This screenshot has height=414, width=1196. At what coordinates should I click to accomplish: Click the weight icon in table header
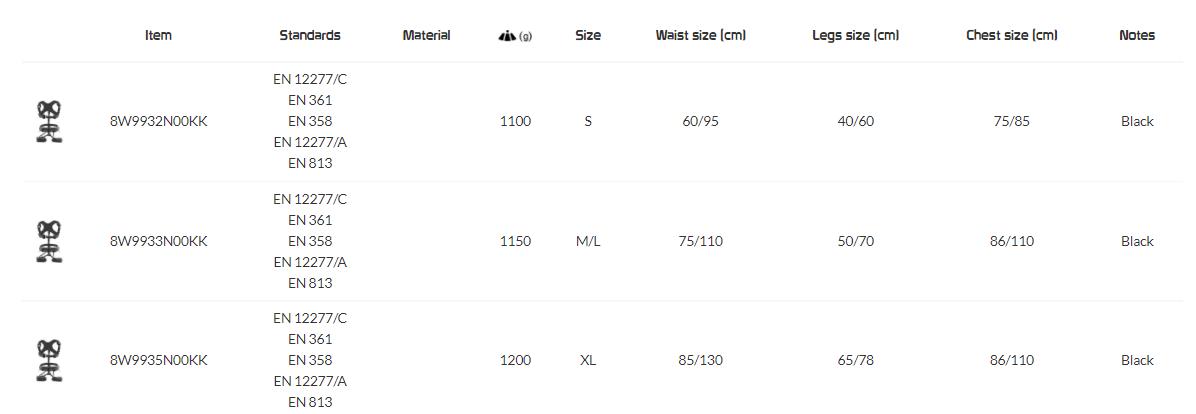coord(508,36)
